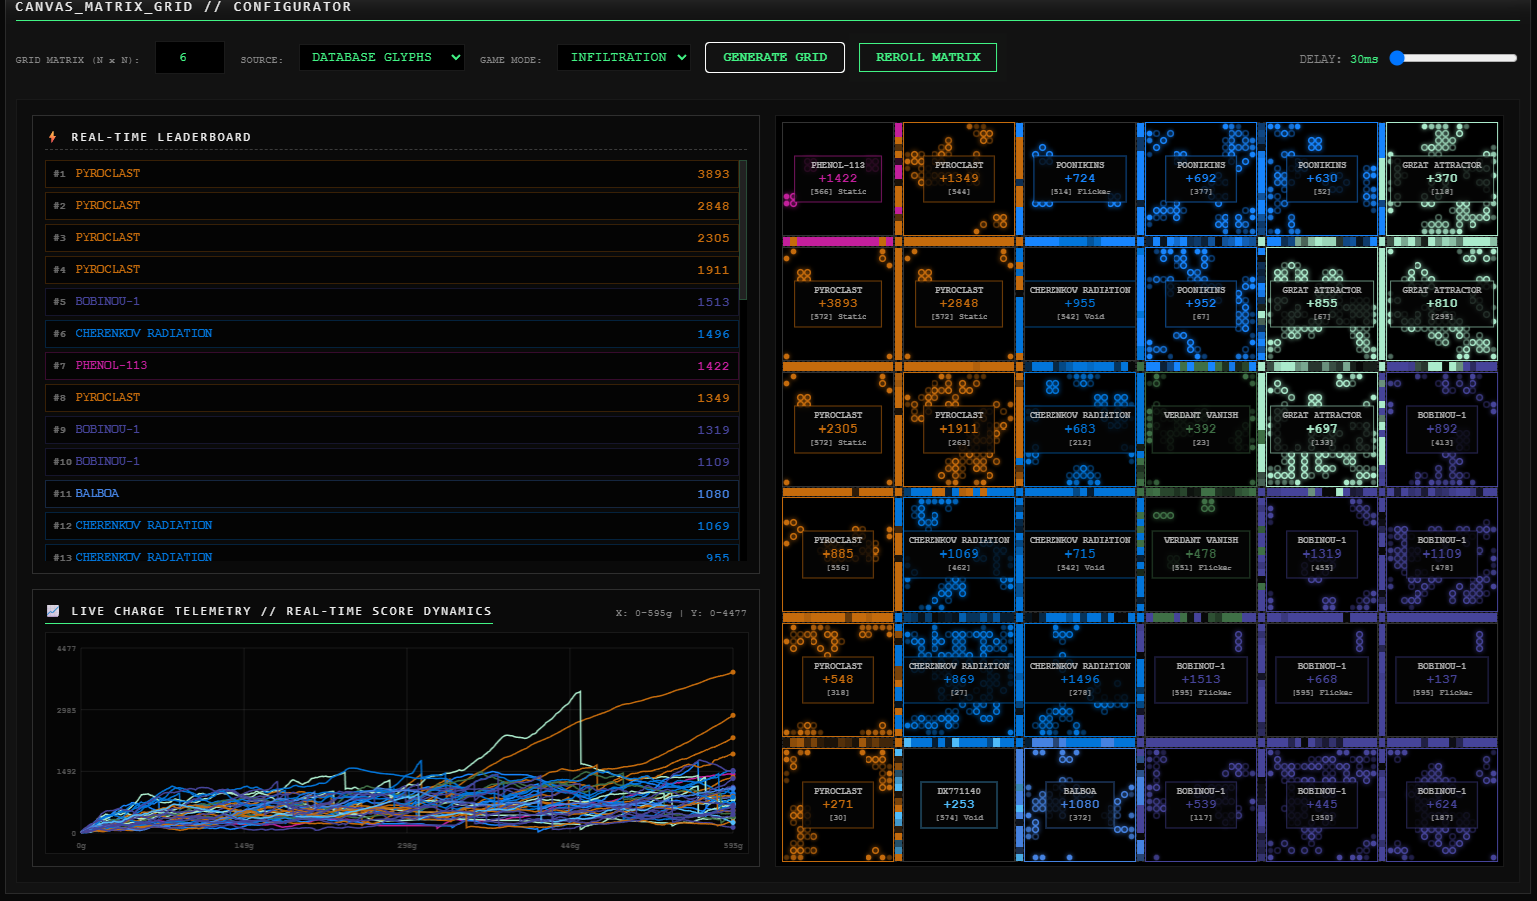Click the Poonikins +952 grid cell
This screenshot has width=1537, height=901.
pos(1201,304)
